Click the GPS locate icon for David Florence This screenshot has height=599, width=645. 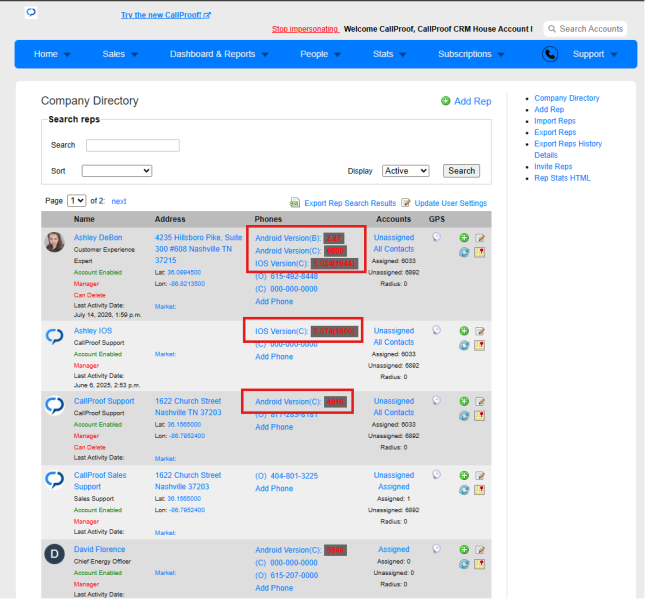(436, 549)
